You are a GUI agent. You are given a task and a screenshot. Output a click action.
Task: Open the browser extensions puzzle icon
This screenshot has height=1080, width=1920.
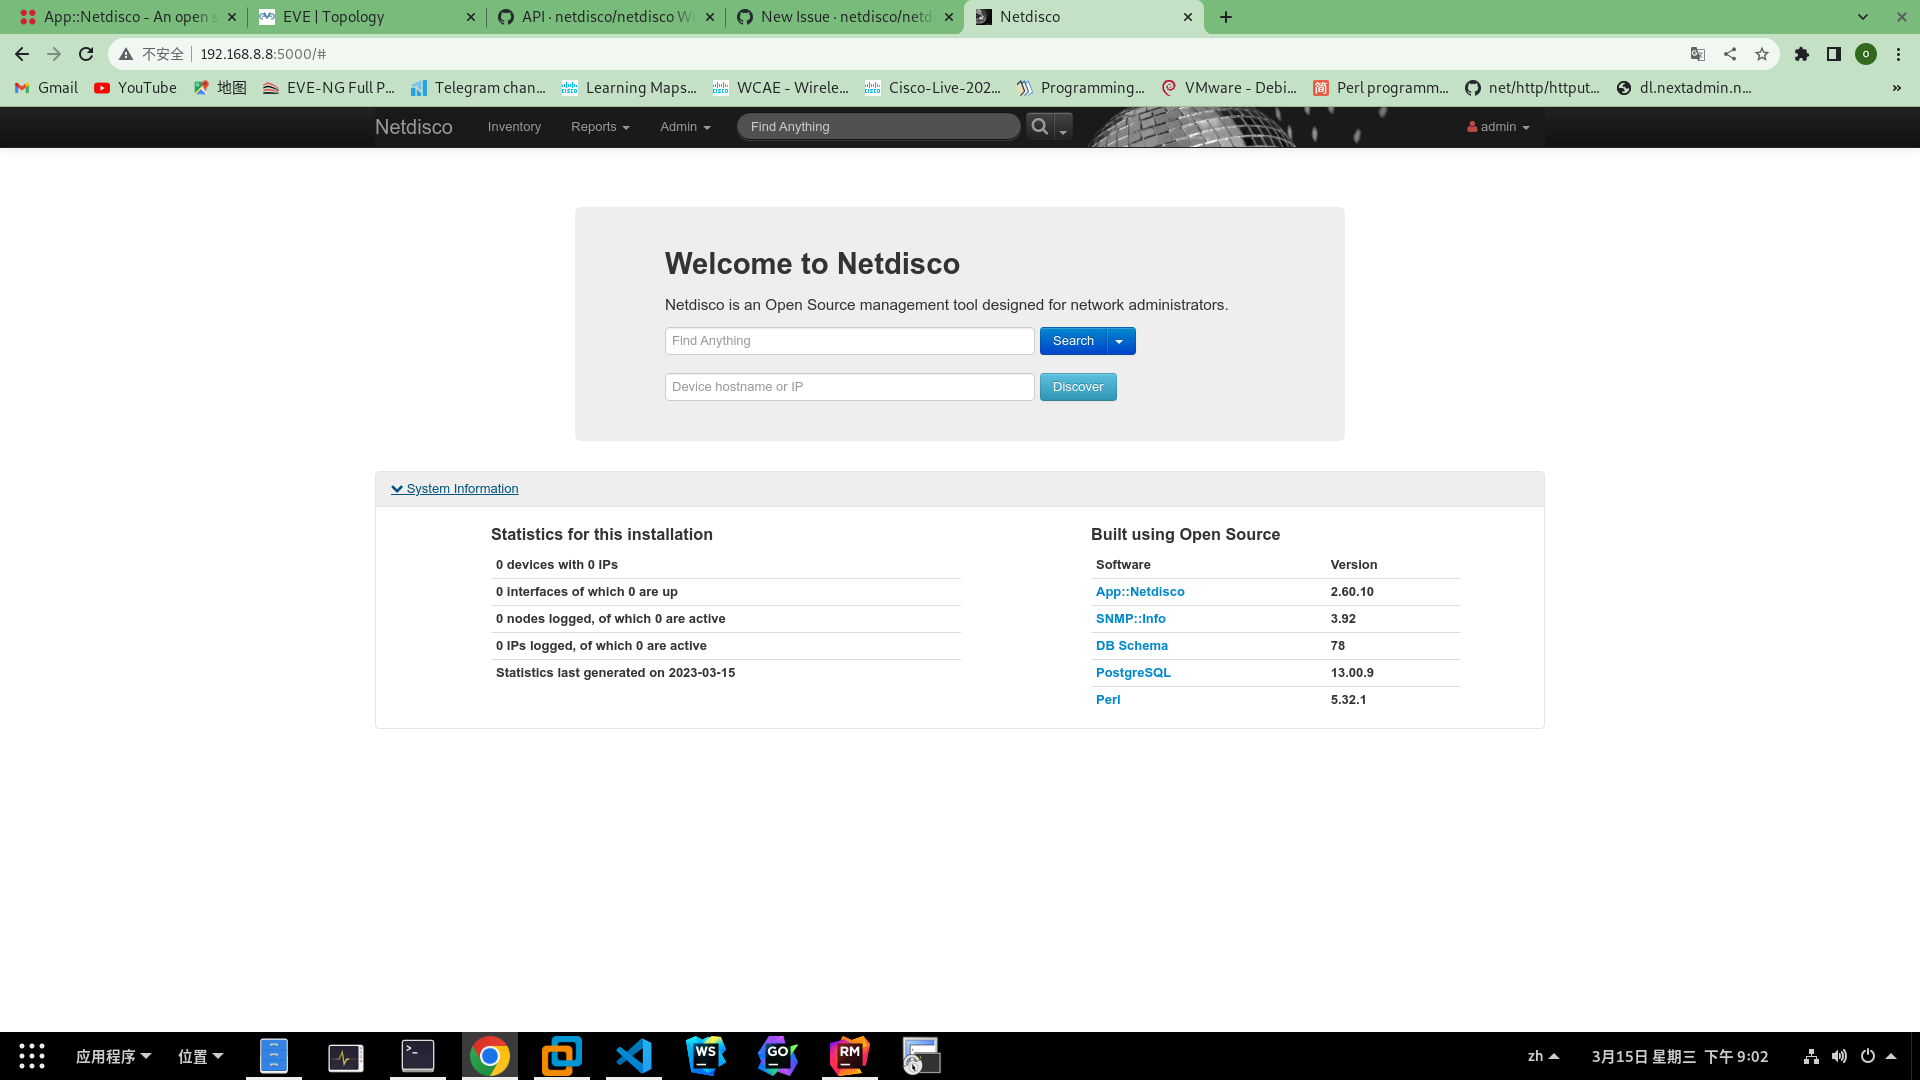tap(1802, 54)
